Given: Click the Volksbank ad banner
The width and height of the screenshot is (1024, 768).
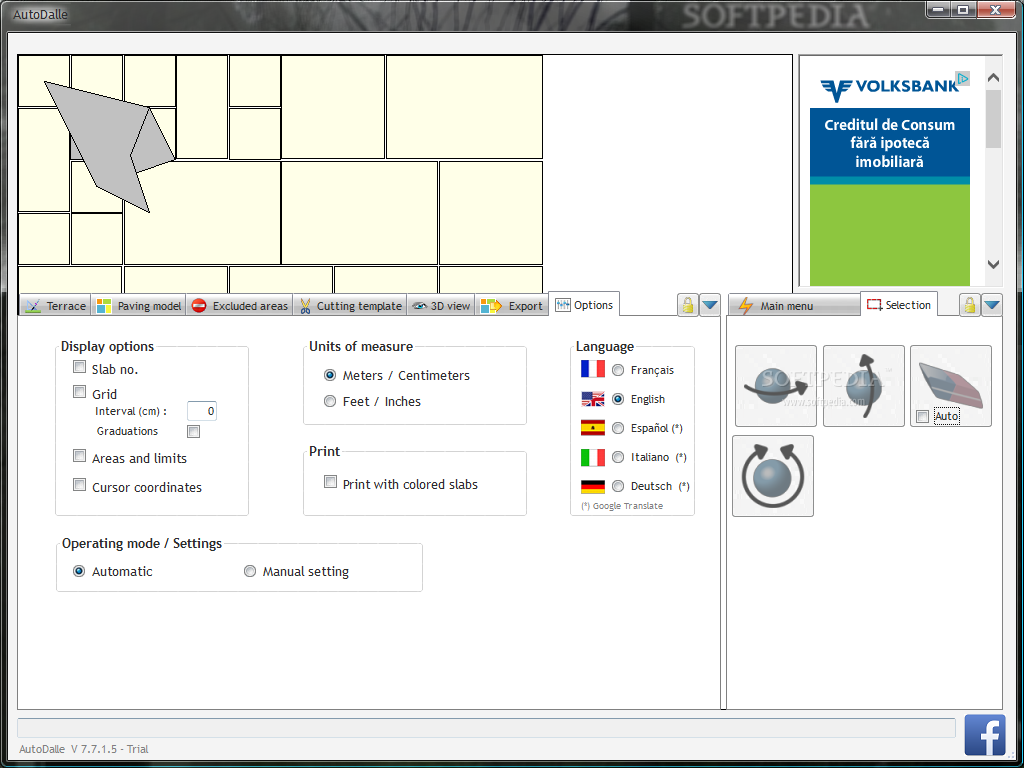Looking at the screenshot, I should (889, 178).
